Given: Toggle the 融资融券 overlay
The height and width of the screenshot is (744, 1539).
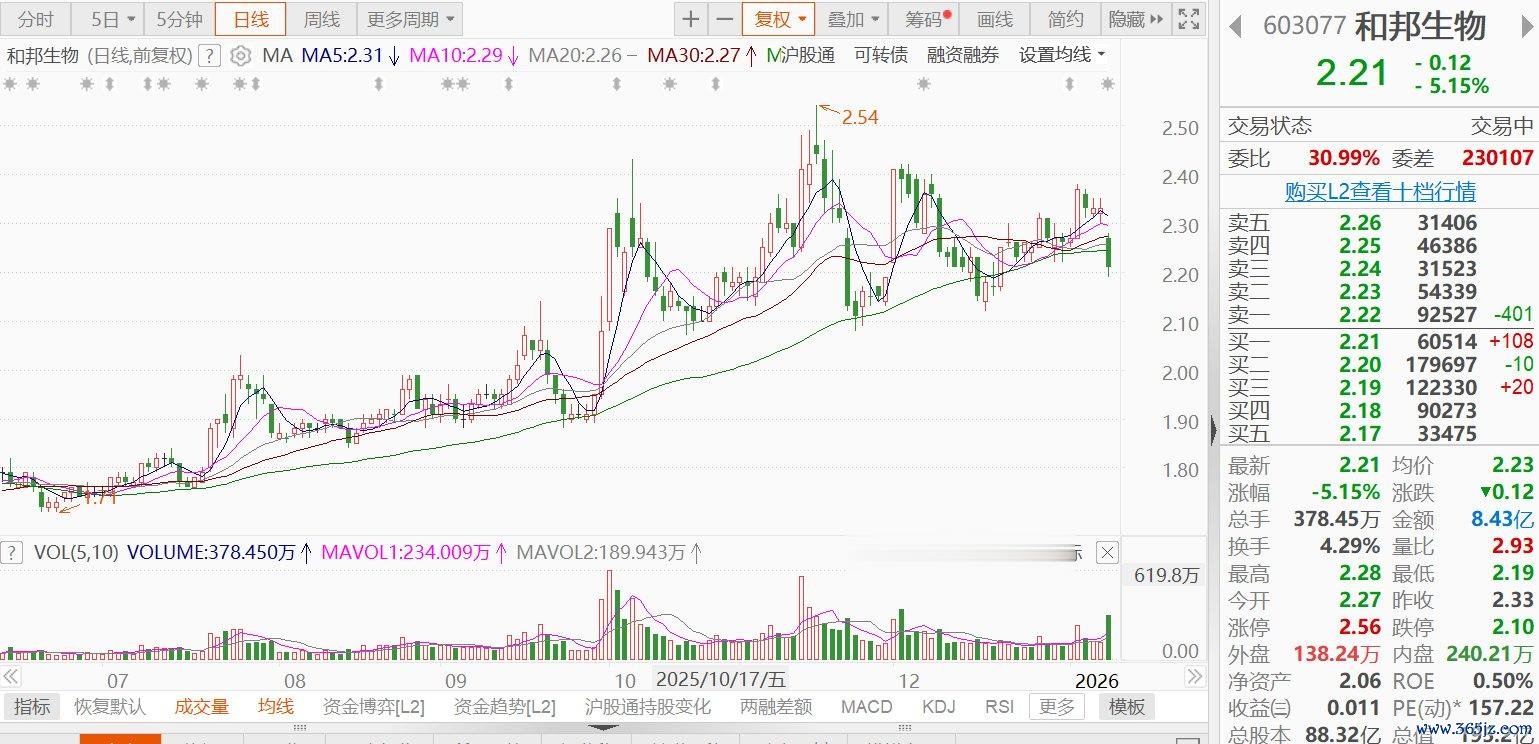Looking at the screenshot, I should click(962, 55).
